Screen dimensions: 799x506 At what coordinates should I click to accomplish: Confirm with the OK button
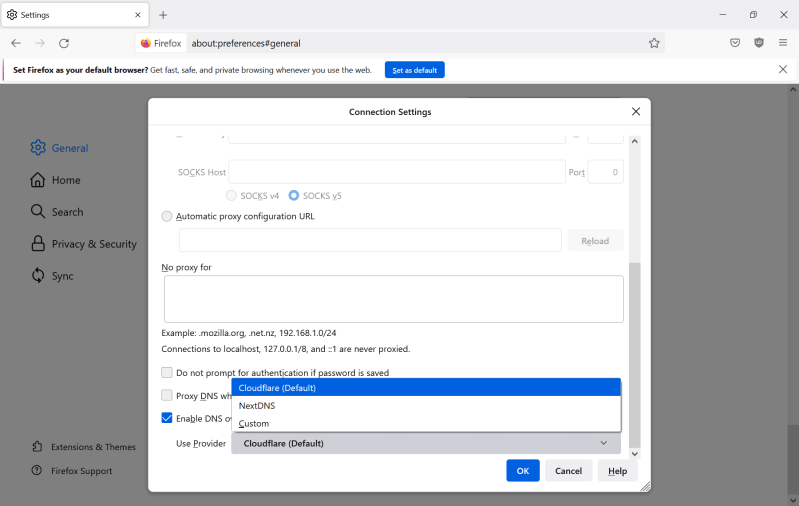pos(523,471)
